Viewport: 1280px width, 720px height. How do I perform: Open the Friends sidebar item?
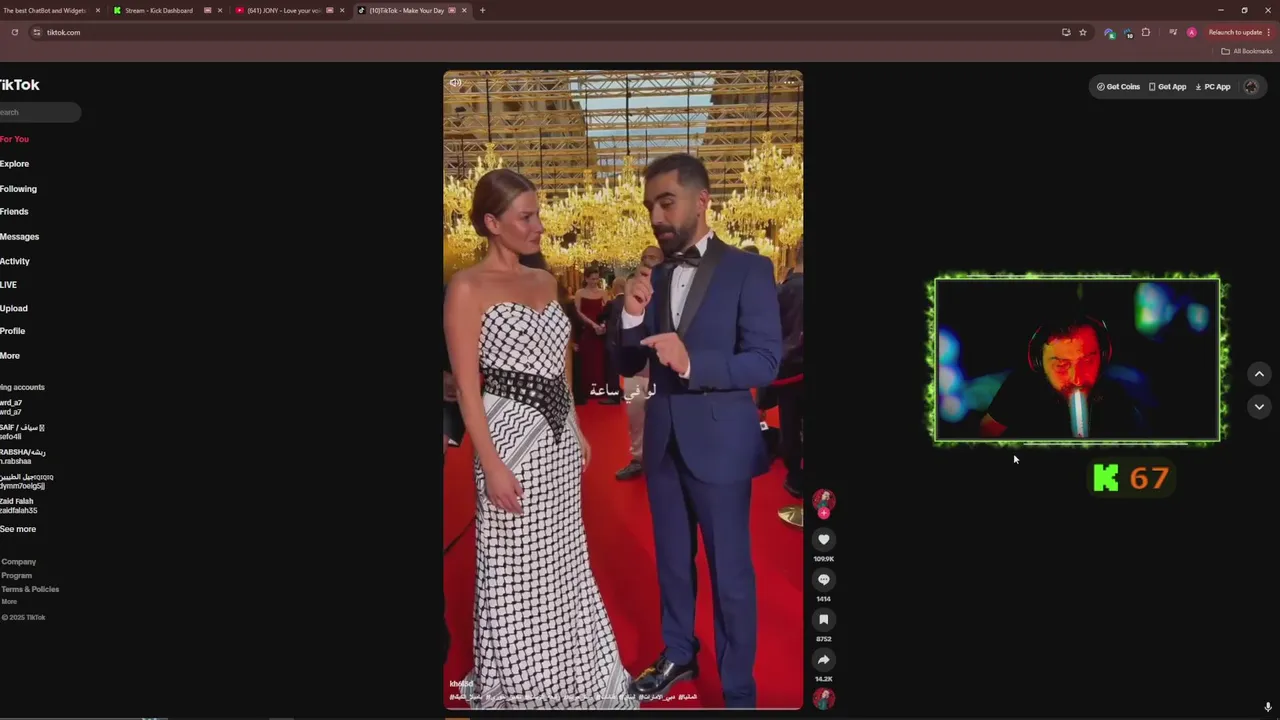pyautogui.click(x=14, y=212)
